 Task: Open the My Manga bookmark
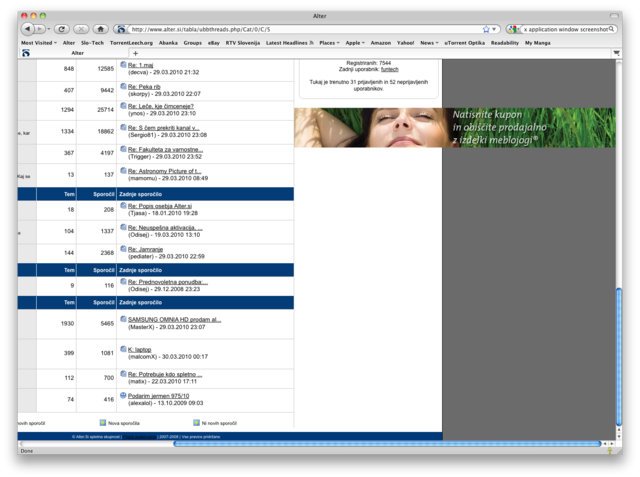click(x=538, y=43)
